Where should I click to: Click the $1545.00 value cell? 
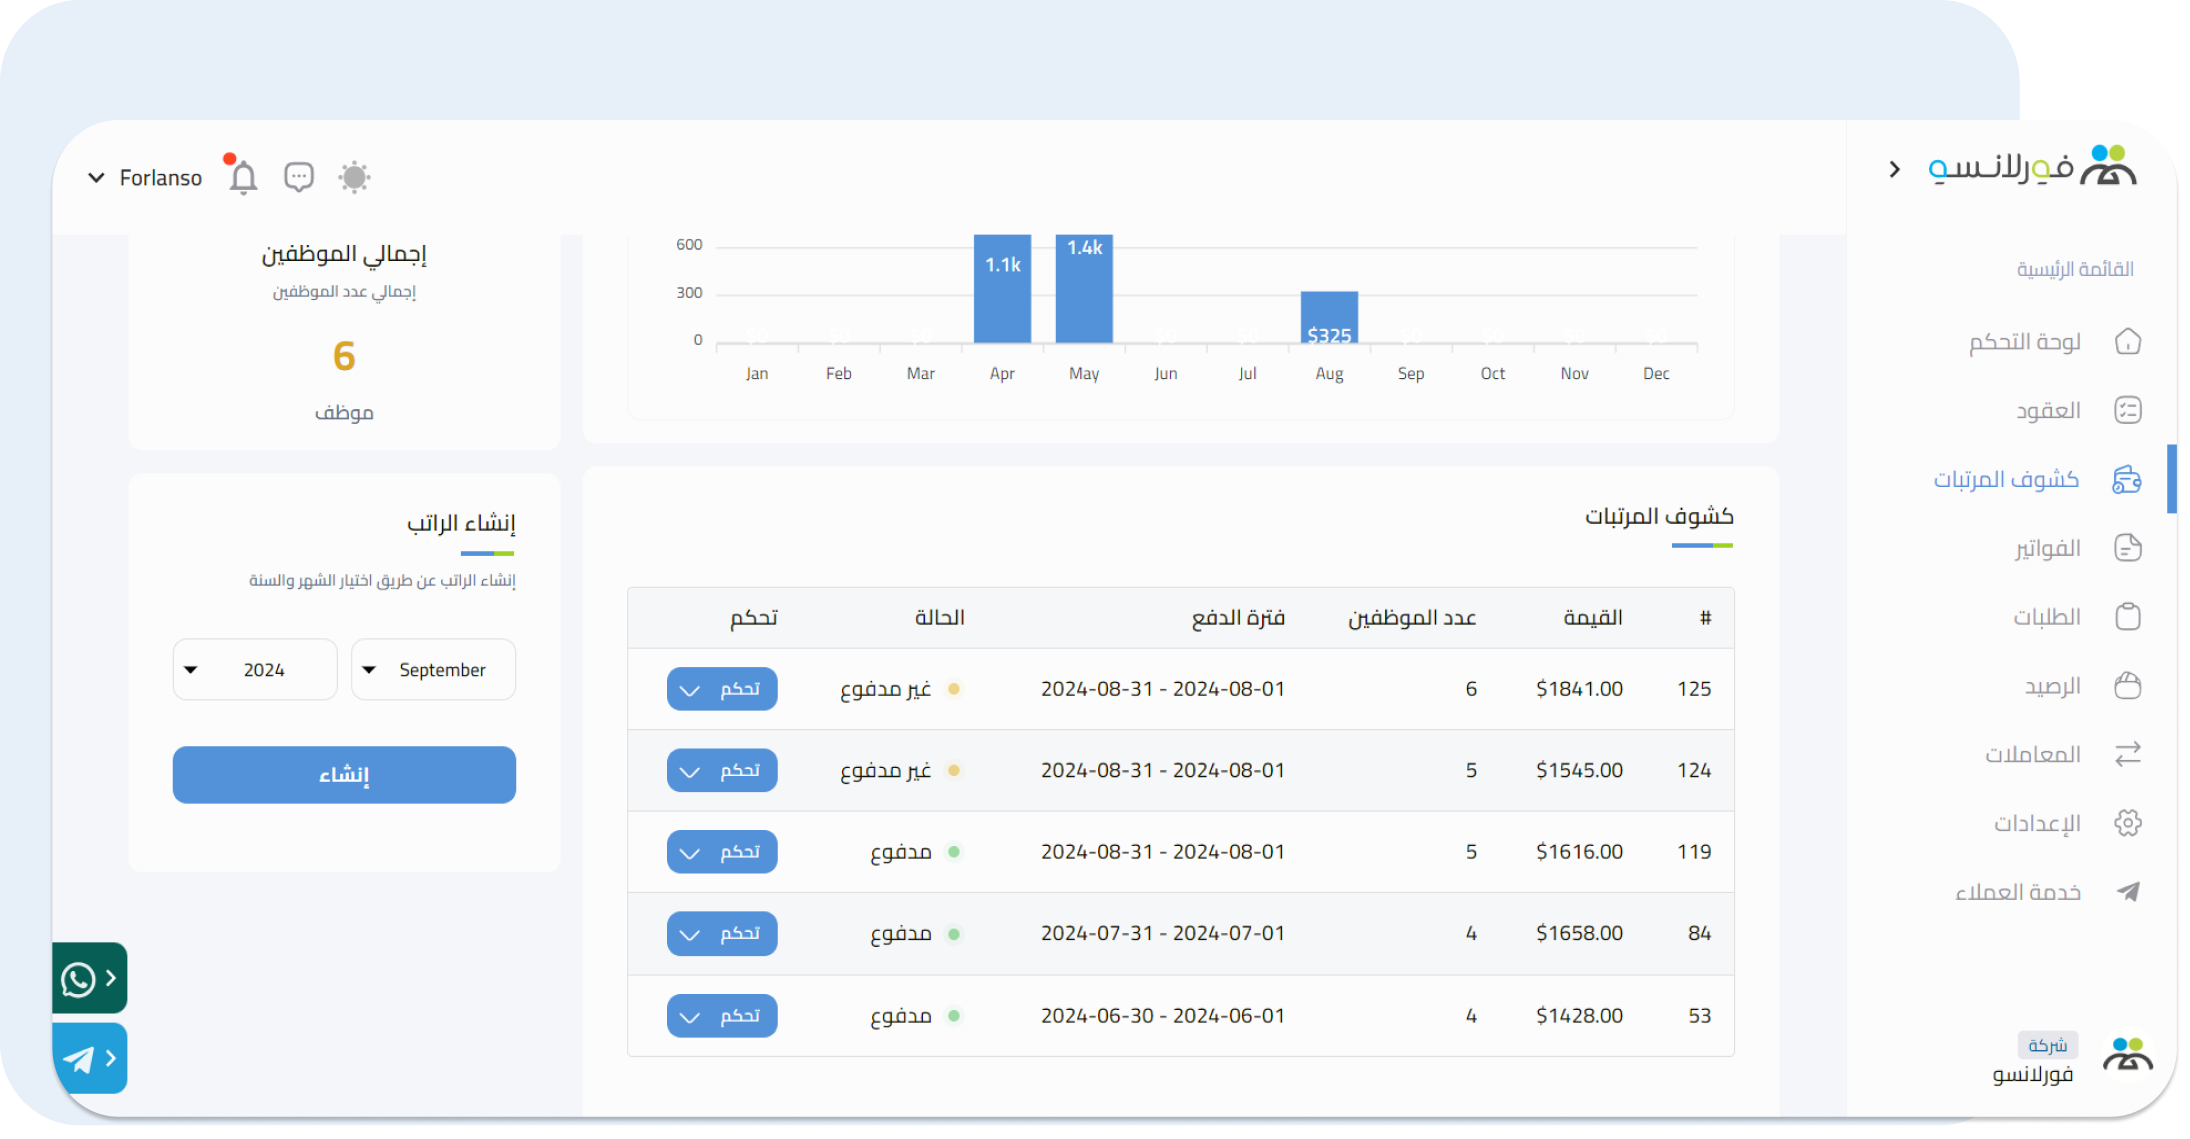(1579, 771)
